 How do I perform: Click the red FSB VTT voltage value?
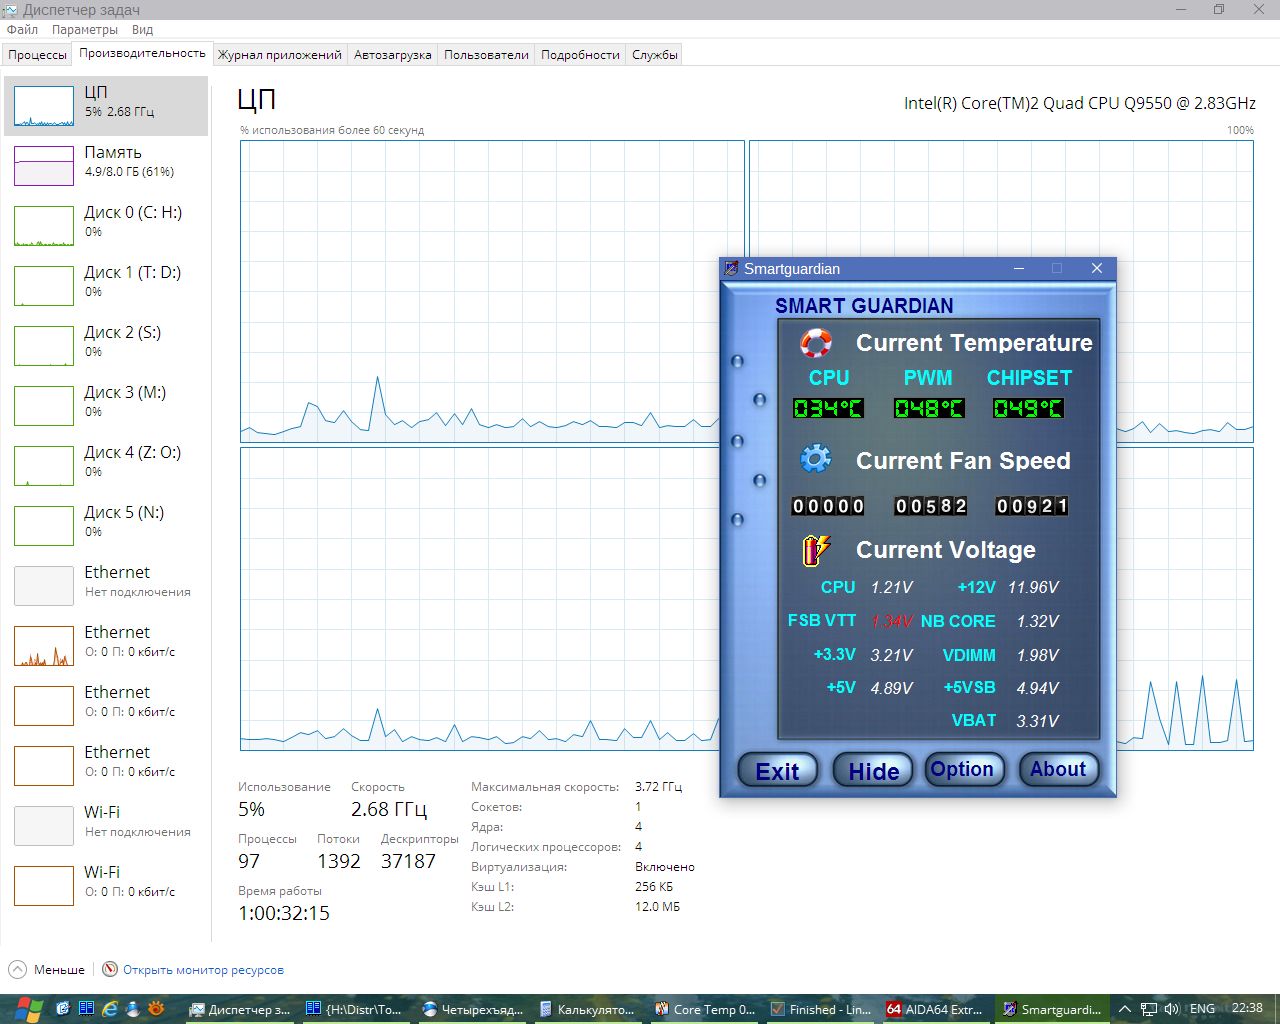(x=892, y=621)
